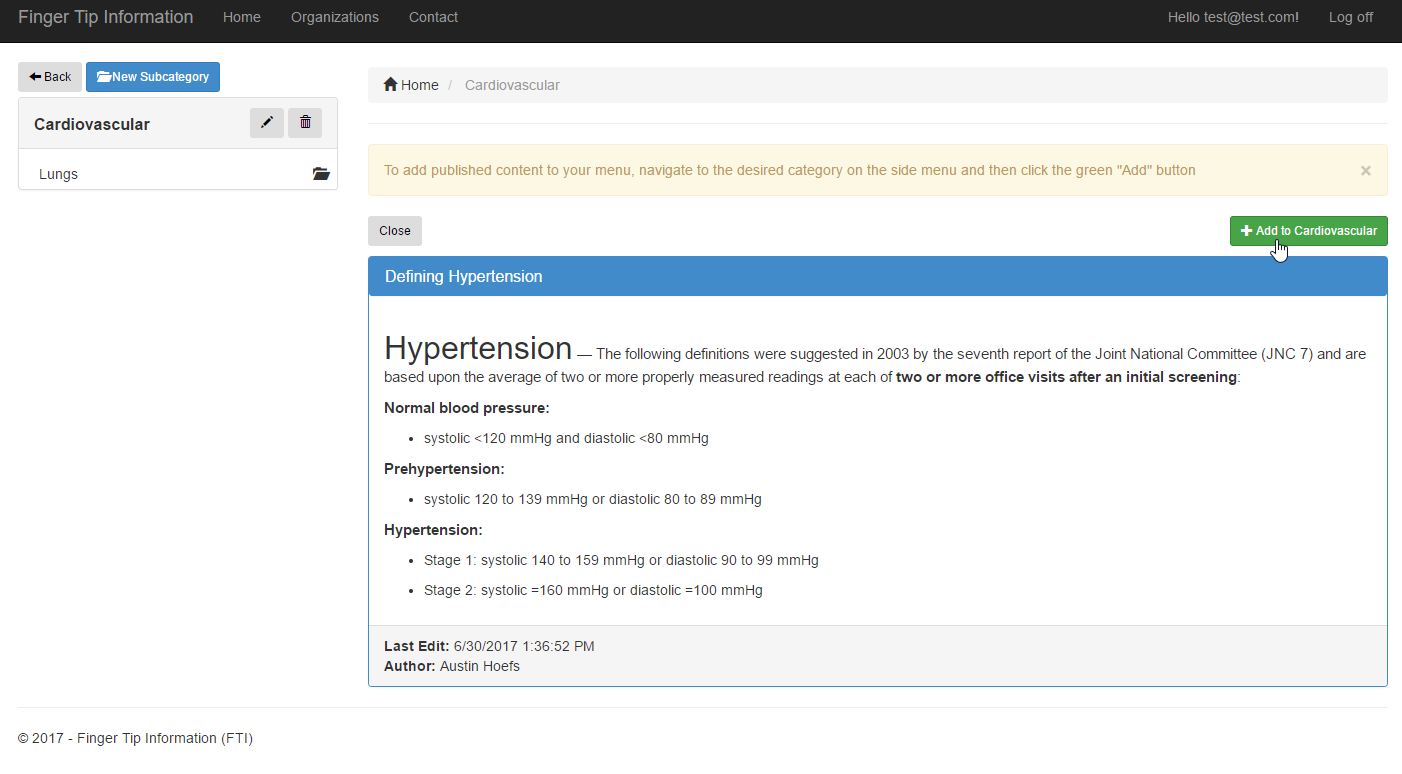Click Add to Cardiovascular green button
This screenshot has height=774, width=1402.
point(1308,231)
